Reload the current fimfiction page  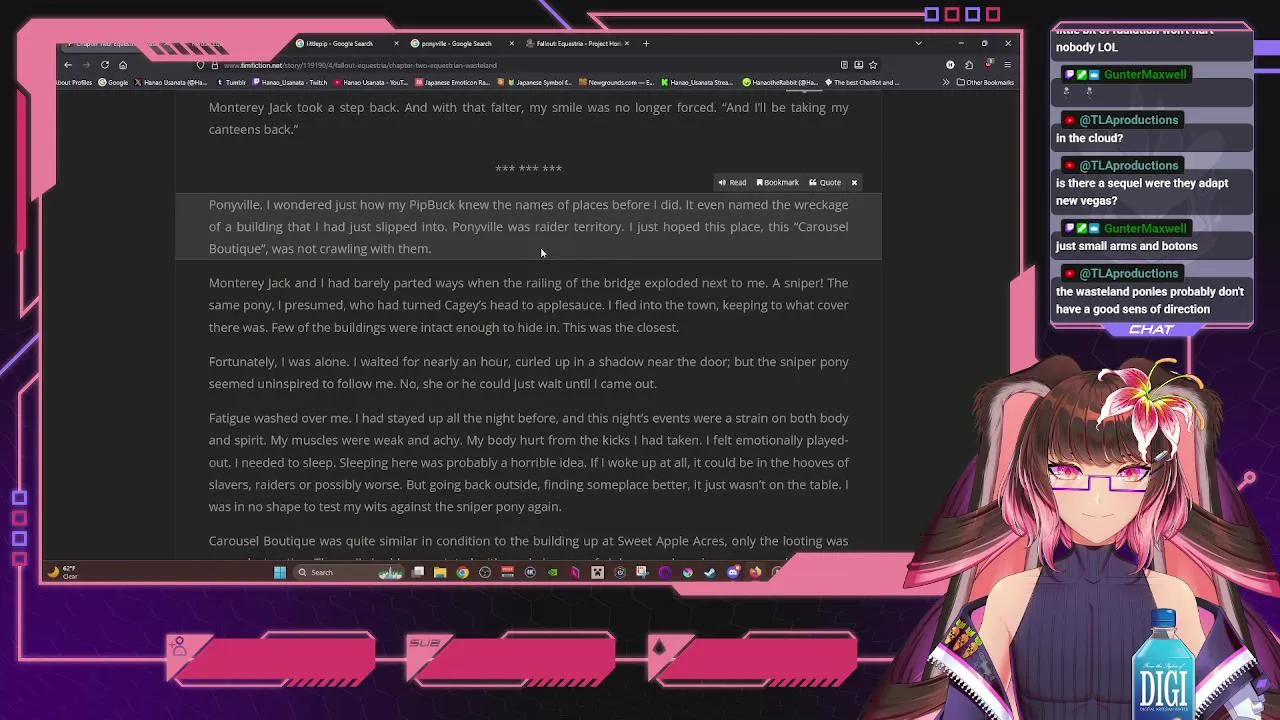[104, 65]
